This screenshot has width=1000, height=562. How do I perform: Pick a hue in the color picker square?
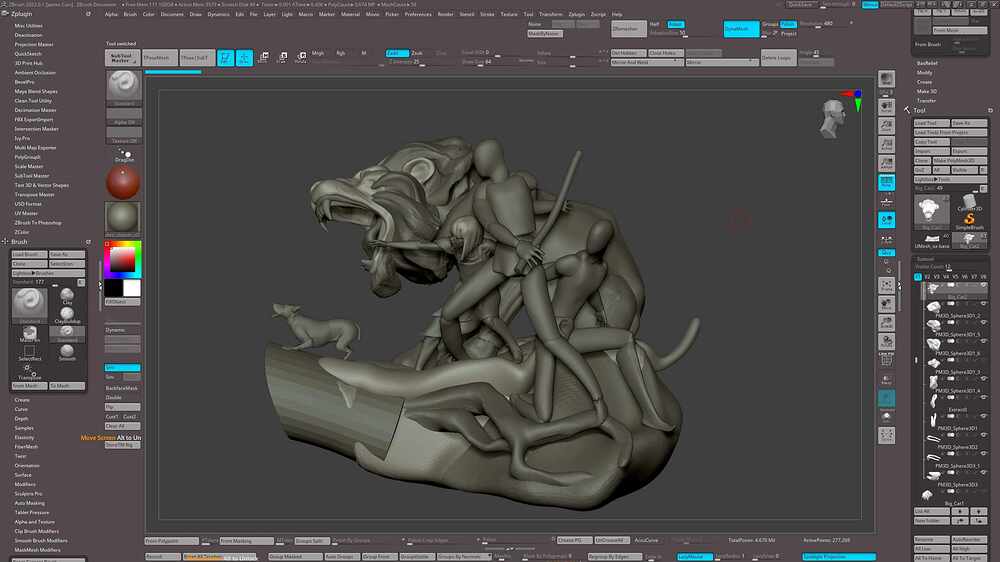click(x=122, y=259)
